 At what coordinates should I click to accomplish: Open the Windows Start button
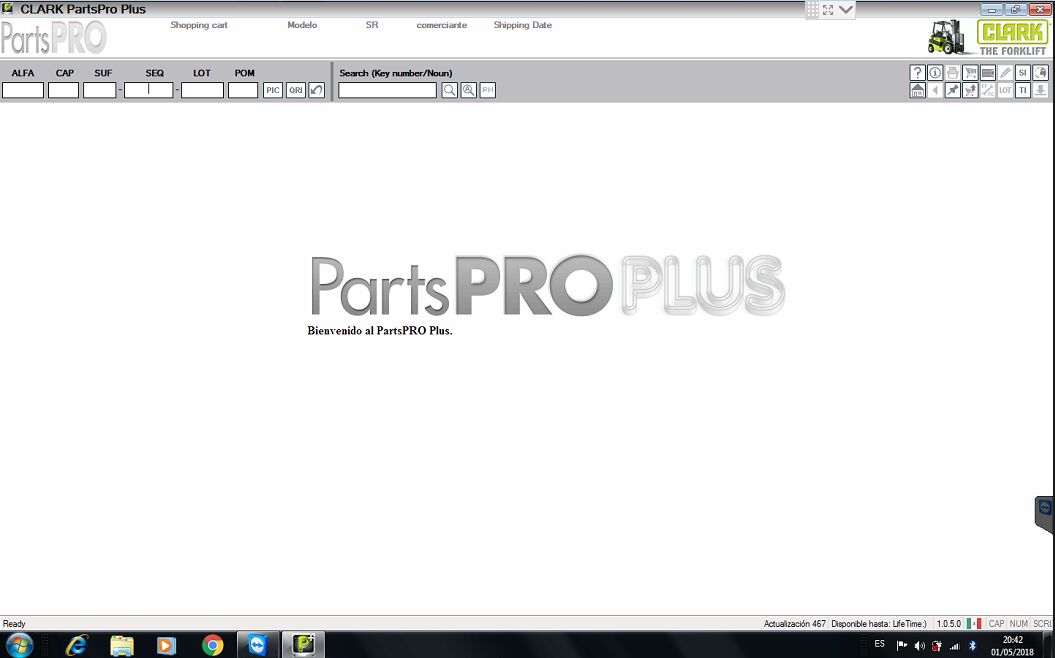click(18, 645)
